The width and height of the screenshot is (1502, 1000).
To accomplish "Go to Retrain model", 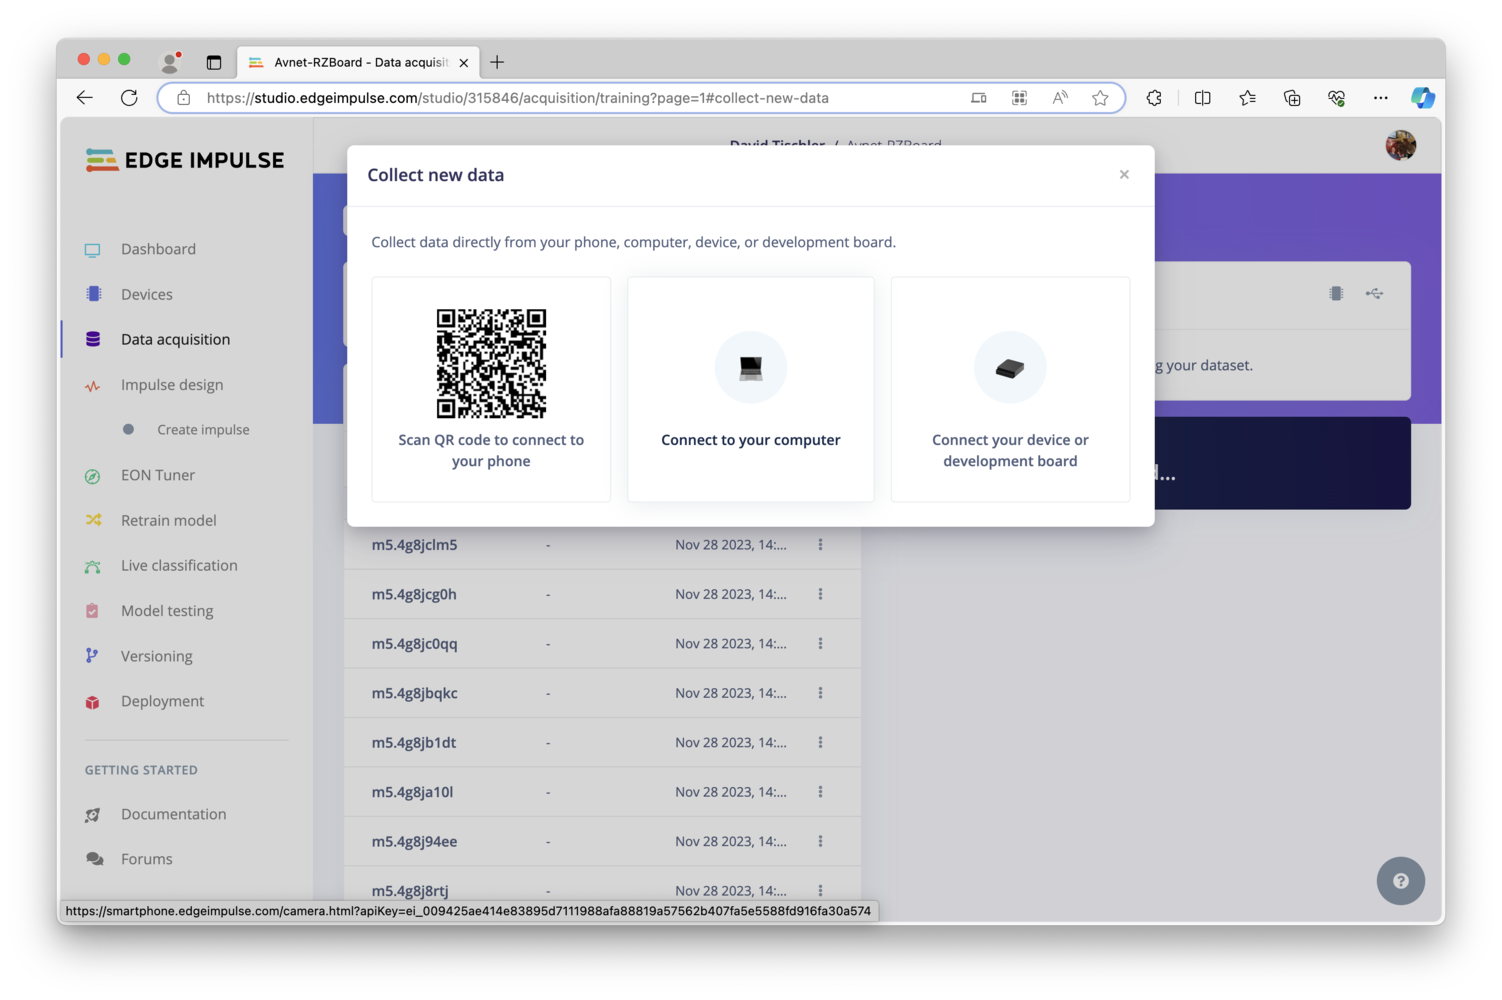I will coord(168,520).
